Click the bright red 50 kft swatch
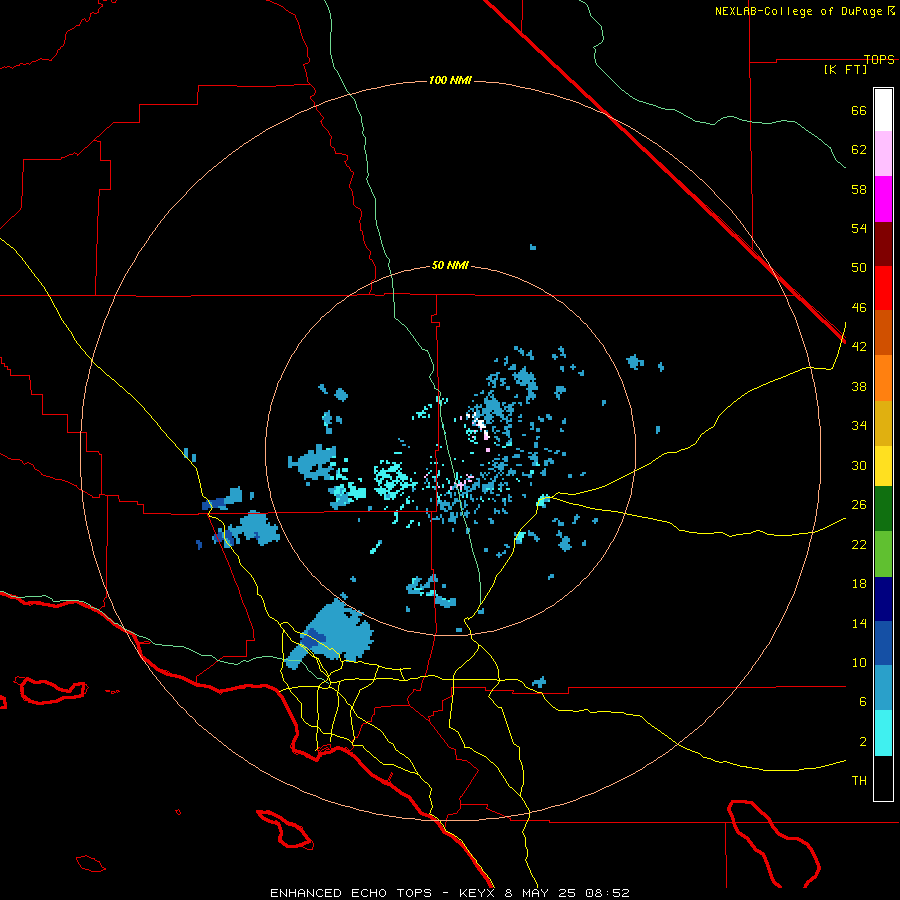Image resolution: width=900 pixels, height=900 pixels. pyautogui.click(x=883, y=288)
